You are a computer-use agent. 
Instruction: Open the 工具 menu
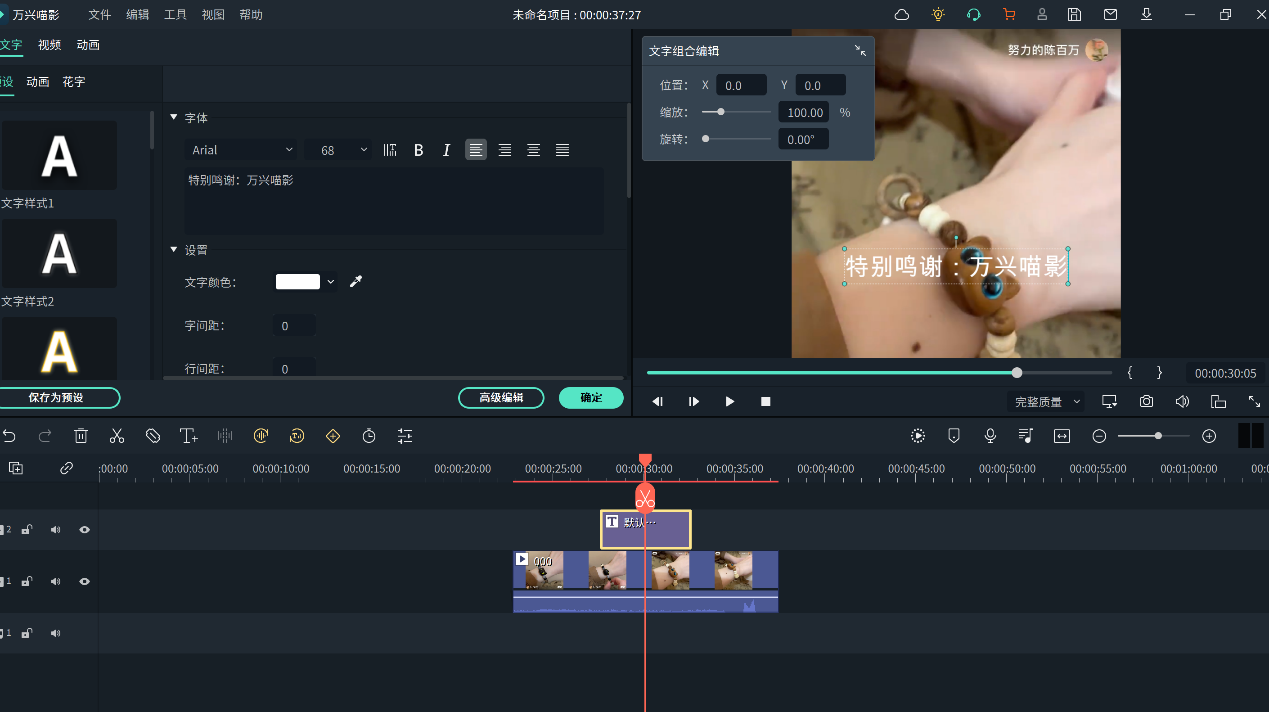click(174, 14)
